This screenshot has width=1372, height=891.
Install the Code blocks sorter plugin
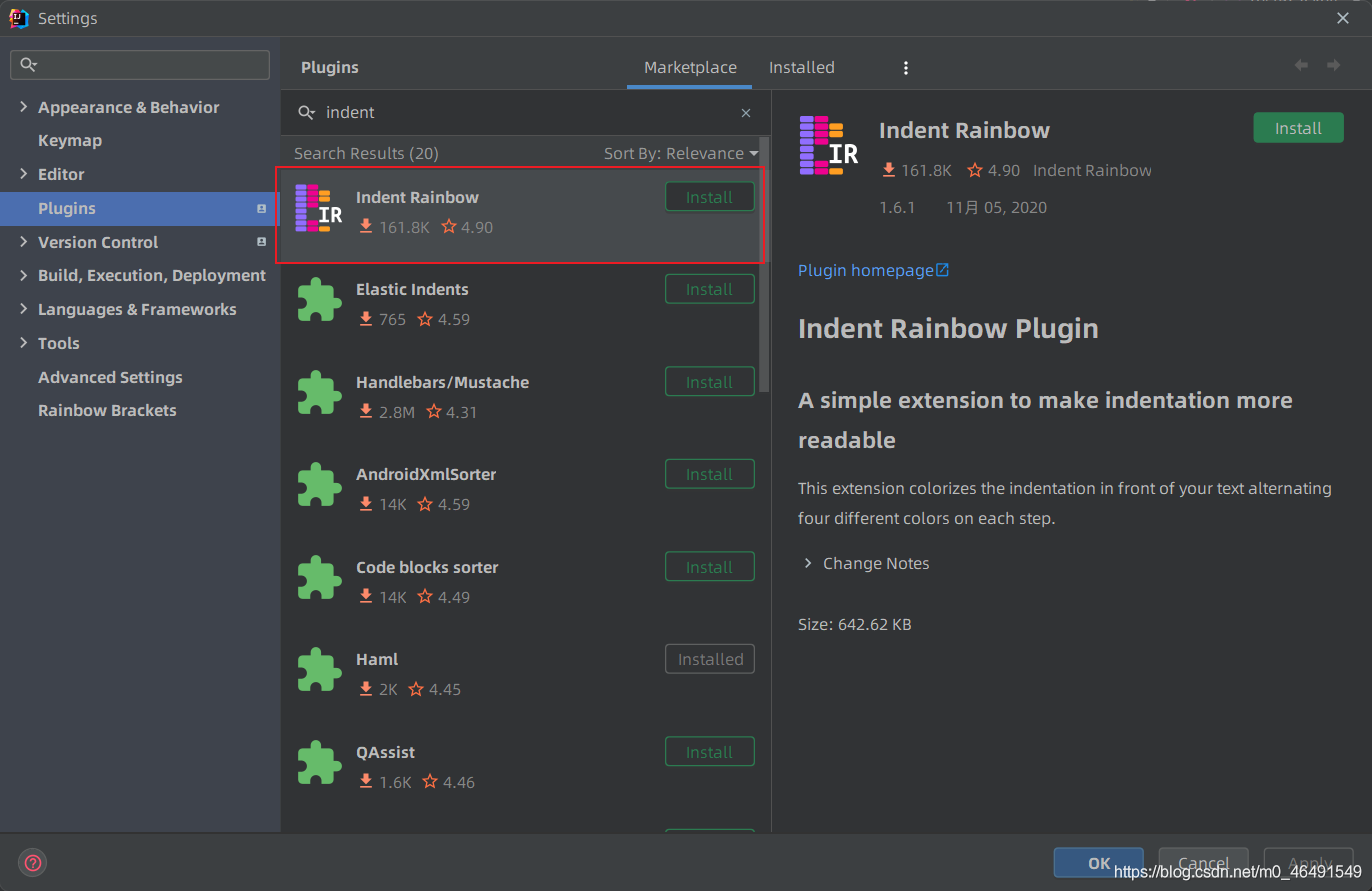[x=710, y=567]
